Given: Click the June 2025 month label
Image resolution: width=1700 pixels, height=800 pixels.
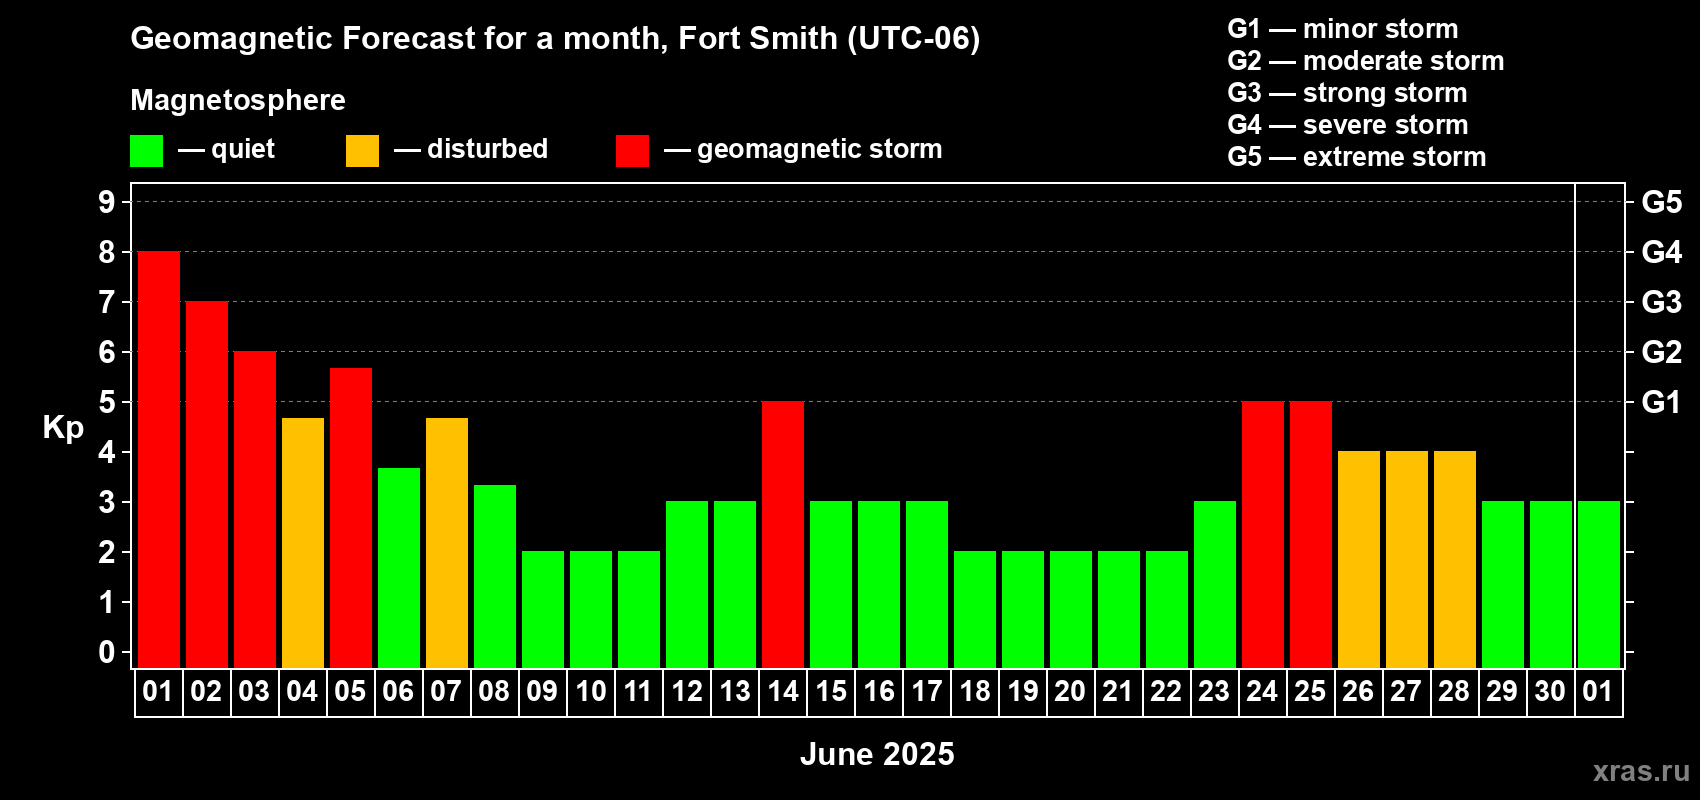Looking at the screenshot, I should click(x=877, y=754).
